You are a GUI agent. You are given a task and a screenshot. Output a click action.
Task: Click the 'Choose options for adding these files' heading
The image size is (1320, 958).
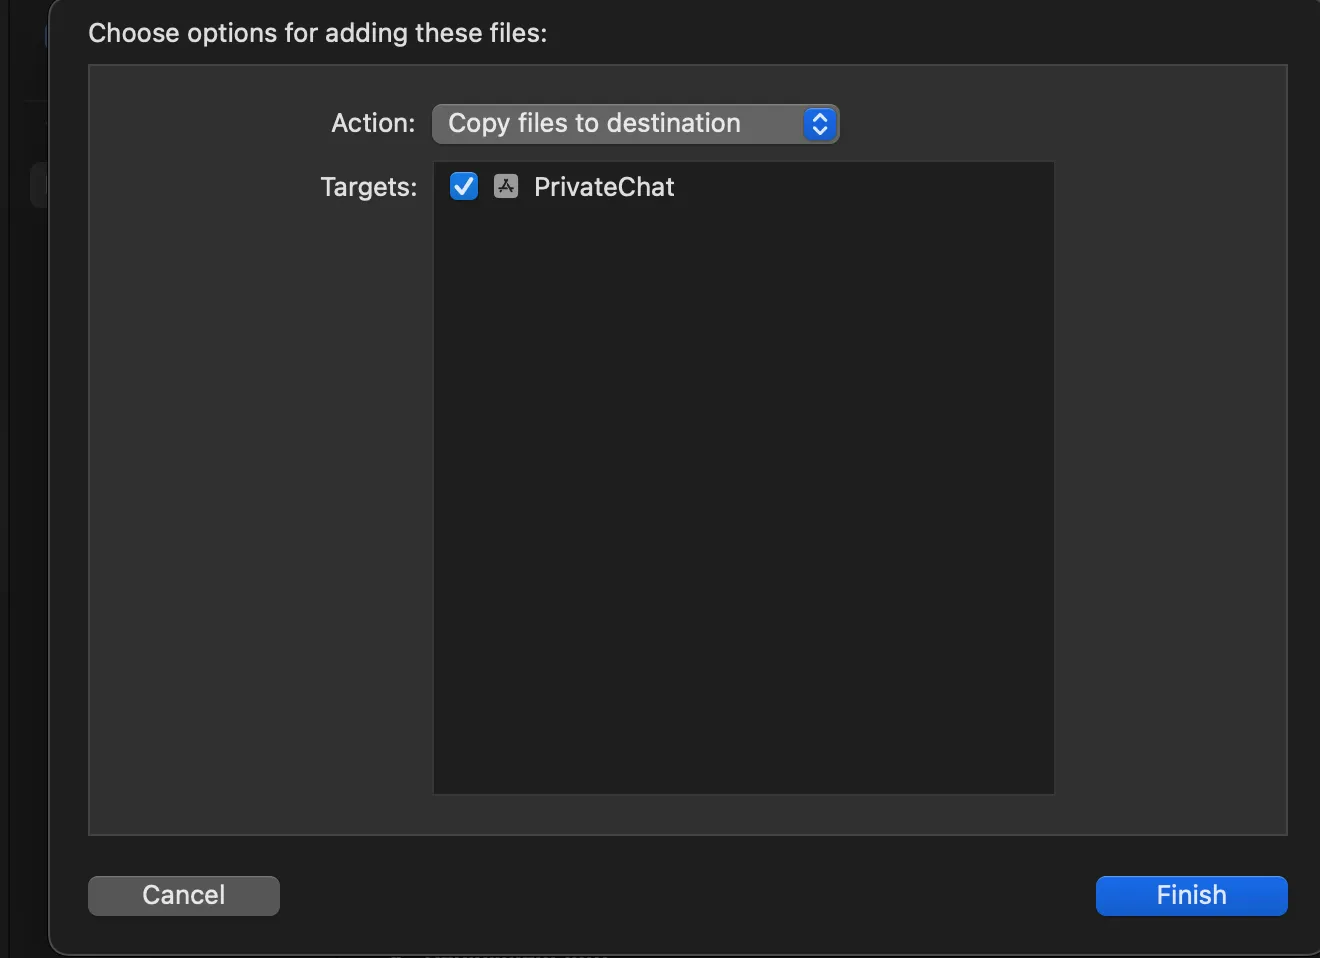(x=317, y=33)
